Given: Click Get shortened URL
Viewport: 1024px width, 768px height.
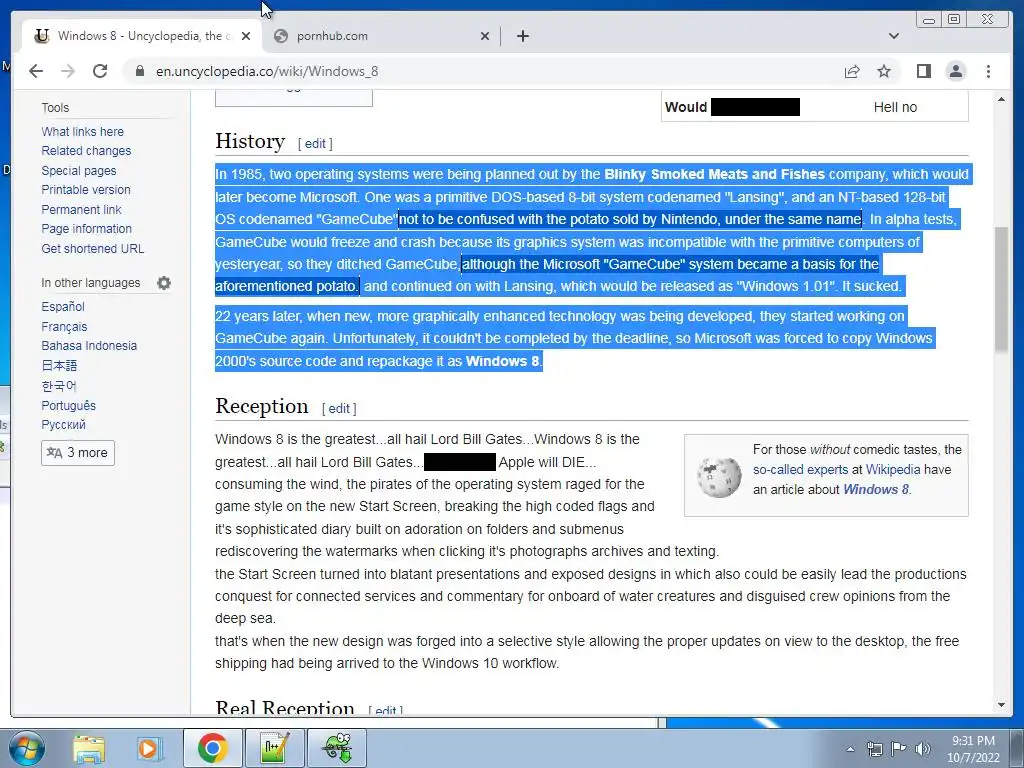Looking at the screenshot, I should click(93, 249).
